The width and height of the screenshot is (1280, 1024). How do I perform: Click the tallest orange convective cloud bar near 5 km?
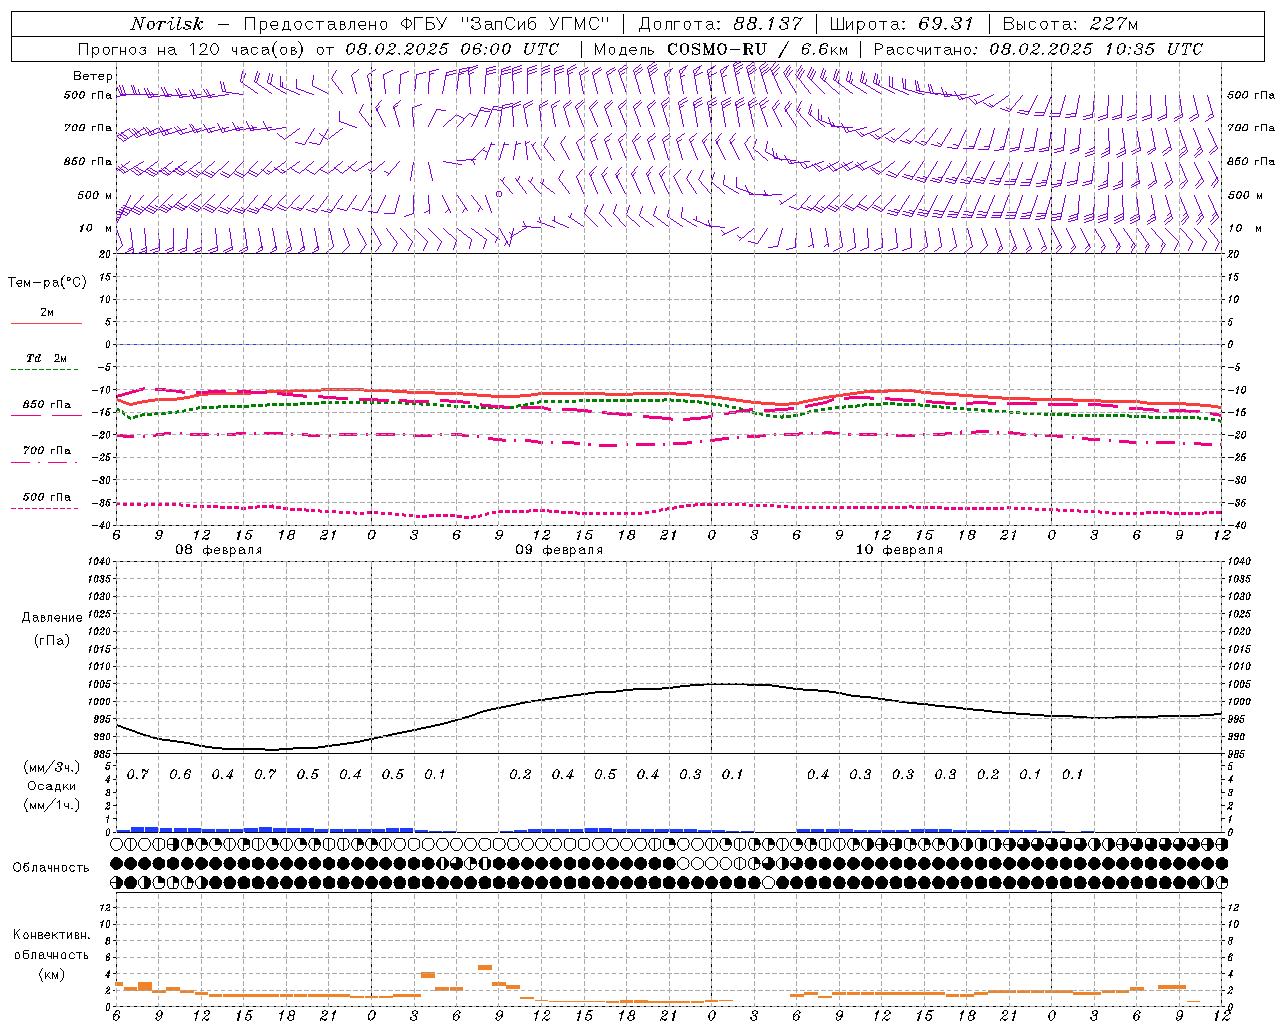coord(485,967)
